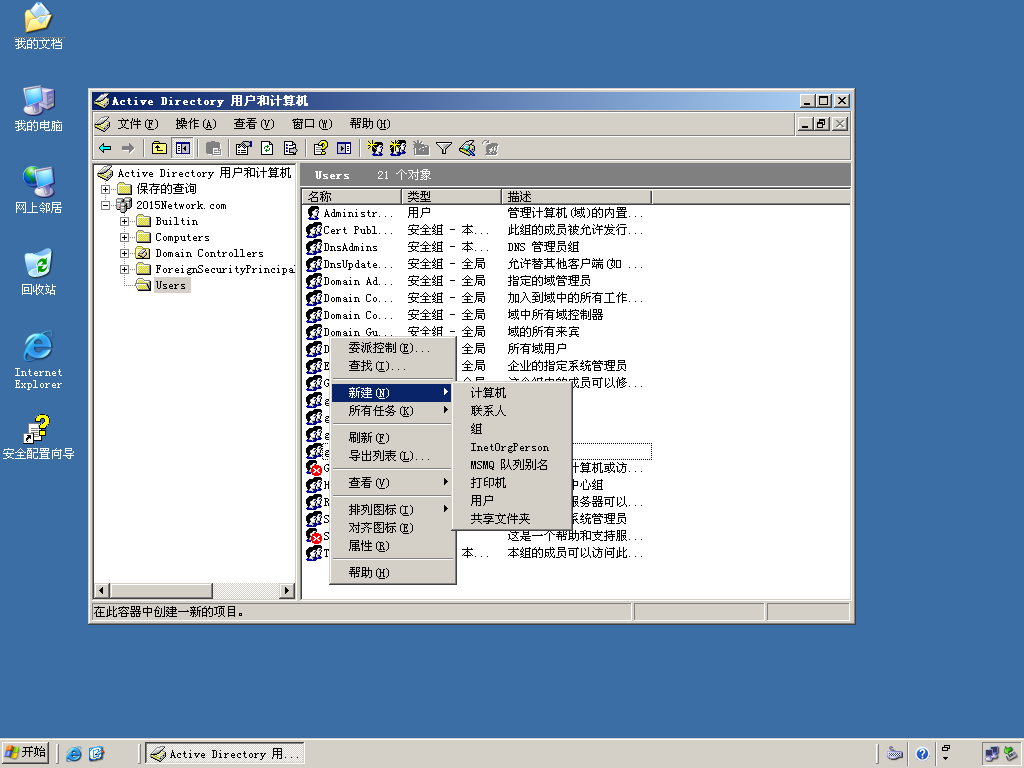Click the Administrator user icon in list

pos(313,213)
